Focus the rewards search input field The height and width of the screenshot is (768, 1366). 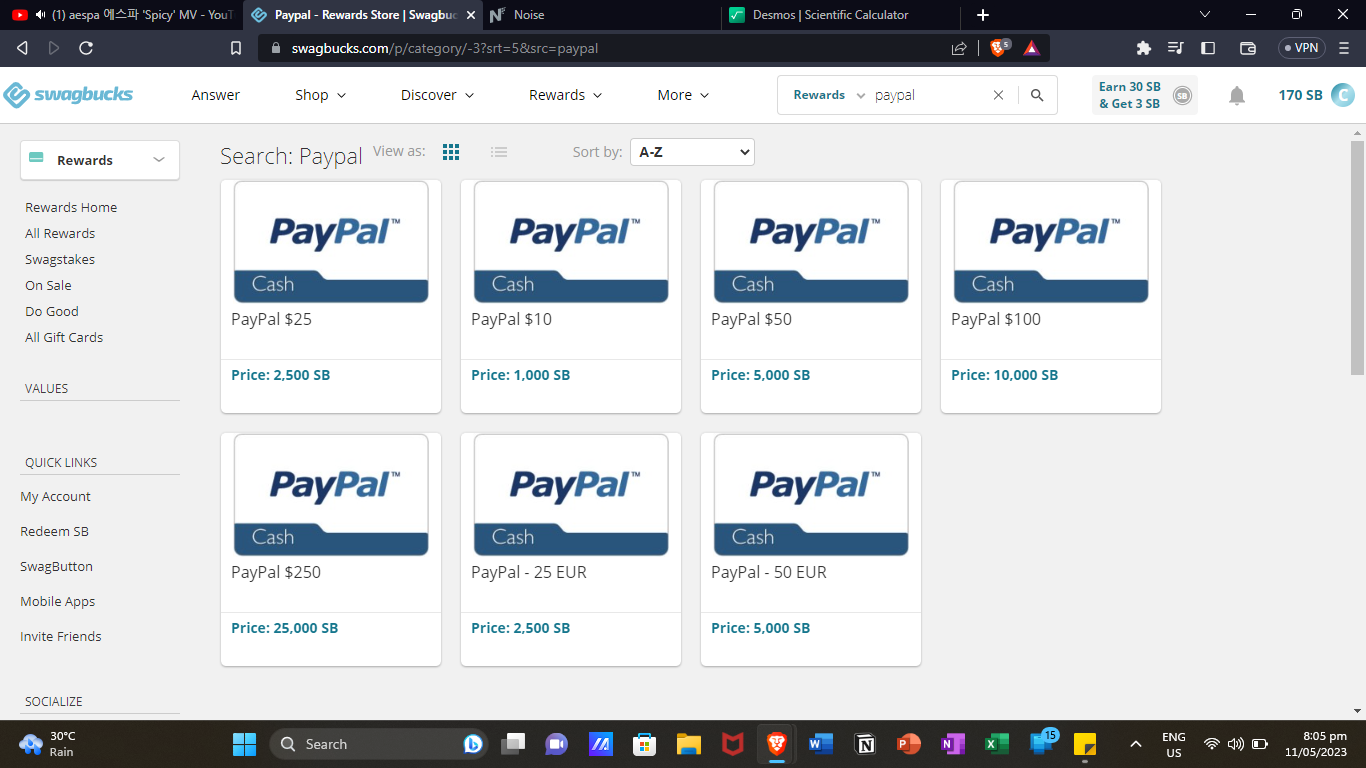coord(930,95)
